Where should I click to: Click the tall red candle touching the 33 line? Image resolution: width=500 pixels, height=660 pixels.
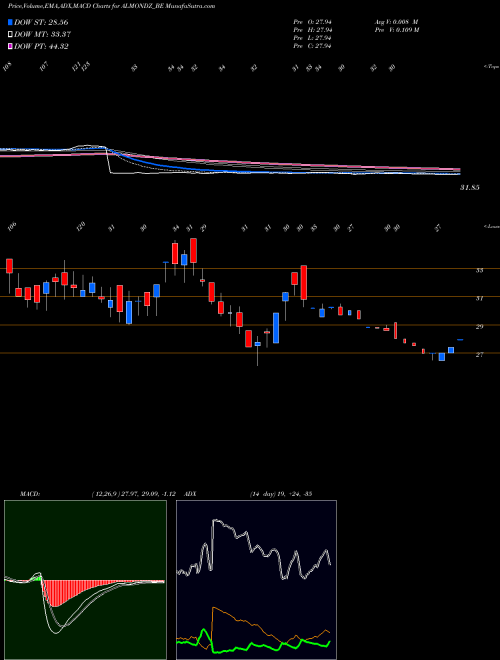(x=303, y=282)
